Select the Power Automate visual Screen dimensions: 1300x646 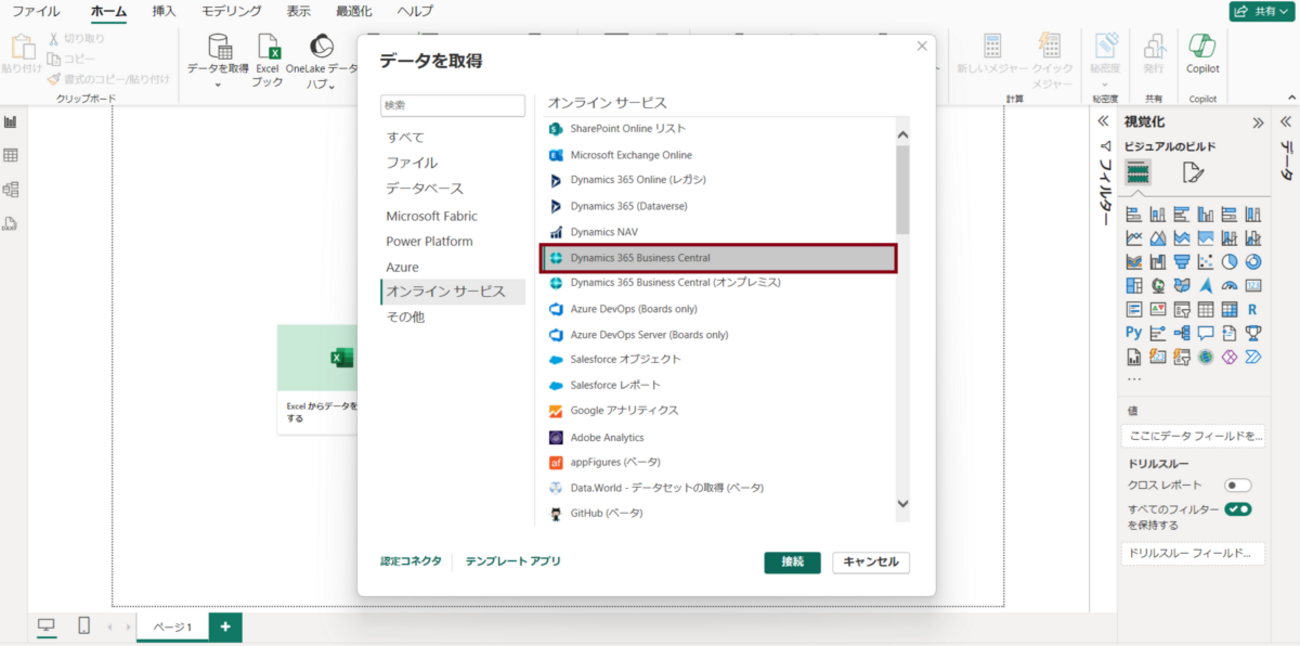click(x=1253, y=357)
